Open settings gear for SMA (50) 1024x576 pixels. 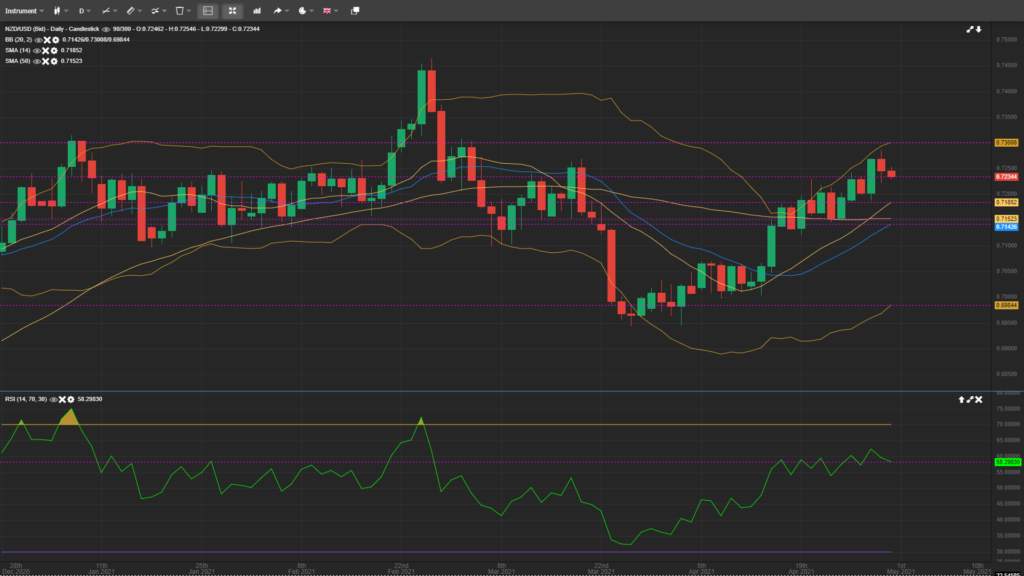54,61
